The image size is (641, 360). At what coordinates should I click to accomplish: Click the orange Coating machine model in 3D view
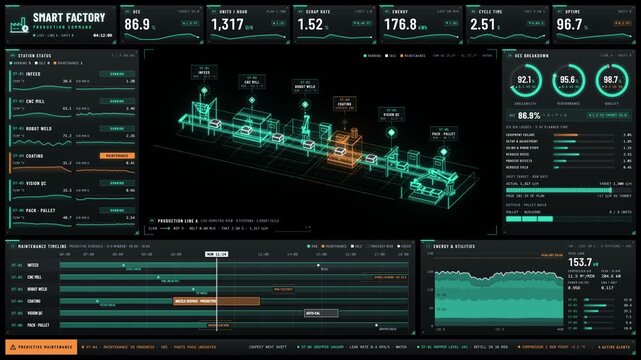click(x=345, y=149)
